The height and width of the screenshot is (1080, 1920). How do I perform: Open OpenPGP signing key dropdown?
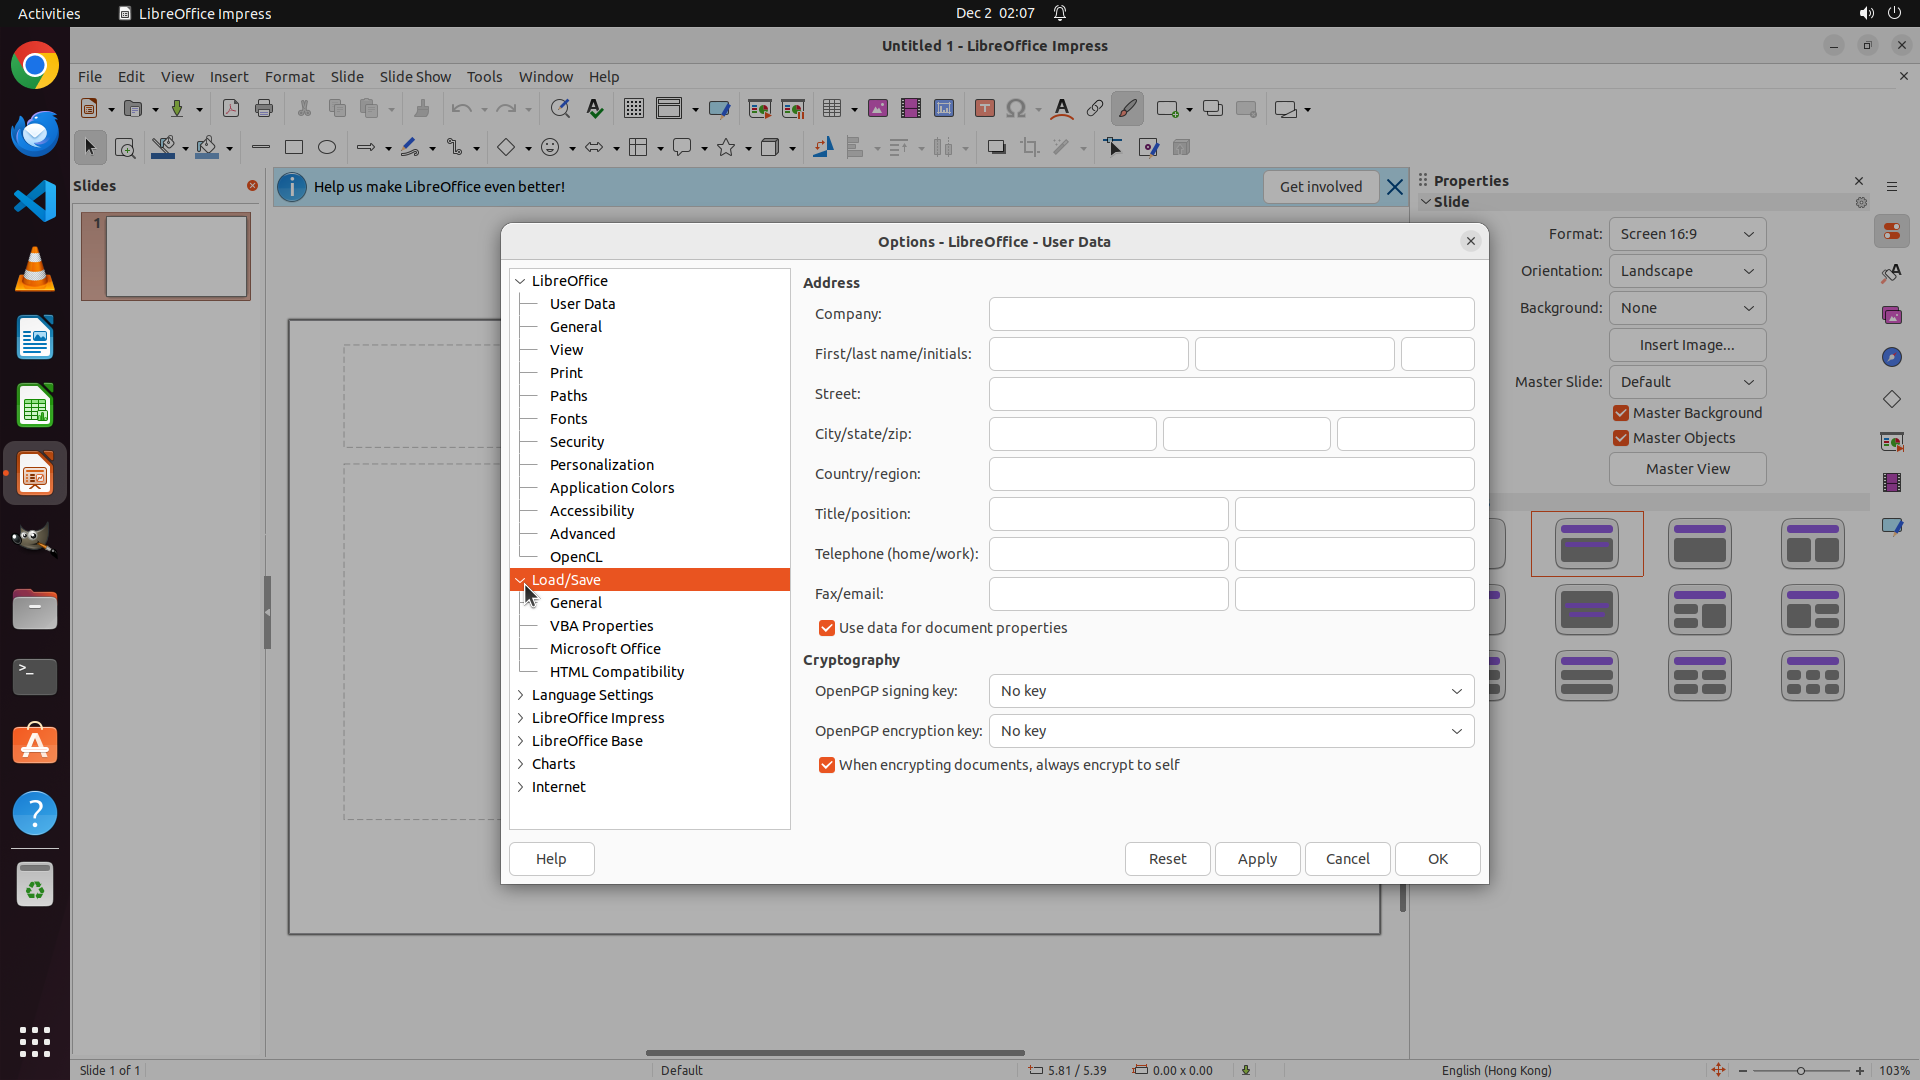pyautogui.click(x=1231, y=691)
